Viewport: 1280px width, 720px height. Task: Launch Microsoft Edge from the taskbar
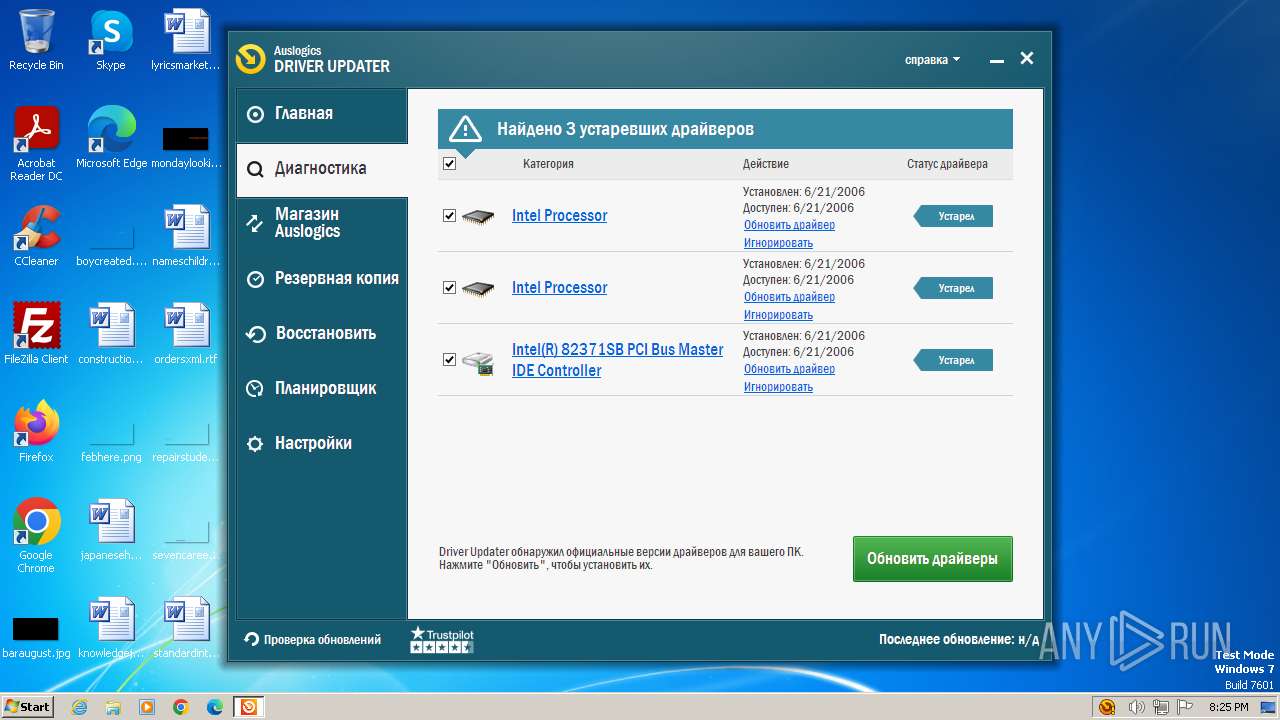click(215, 707)
